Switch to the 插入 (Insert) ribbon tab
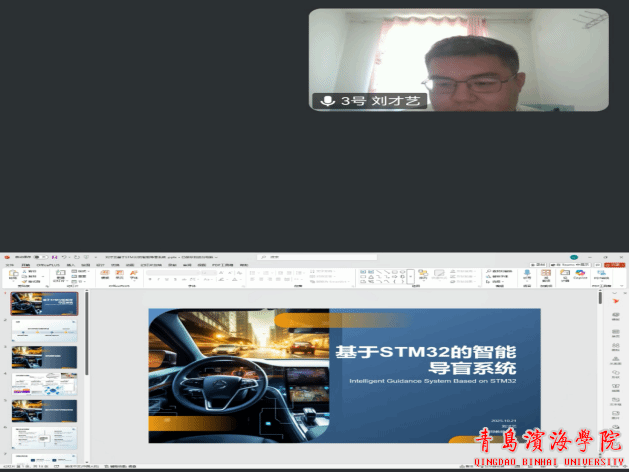This screenshot has height=472, width=630. click(x=70, y=265)
